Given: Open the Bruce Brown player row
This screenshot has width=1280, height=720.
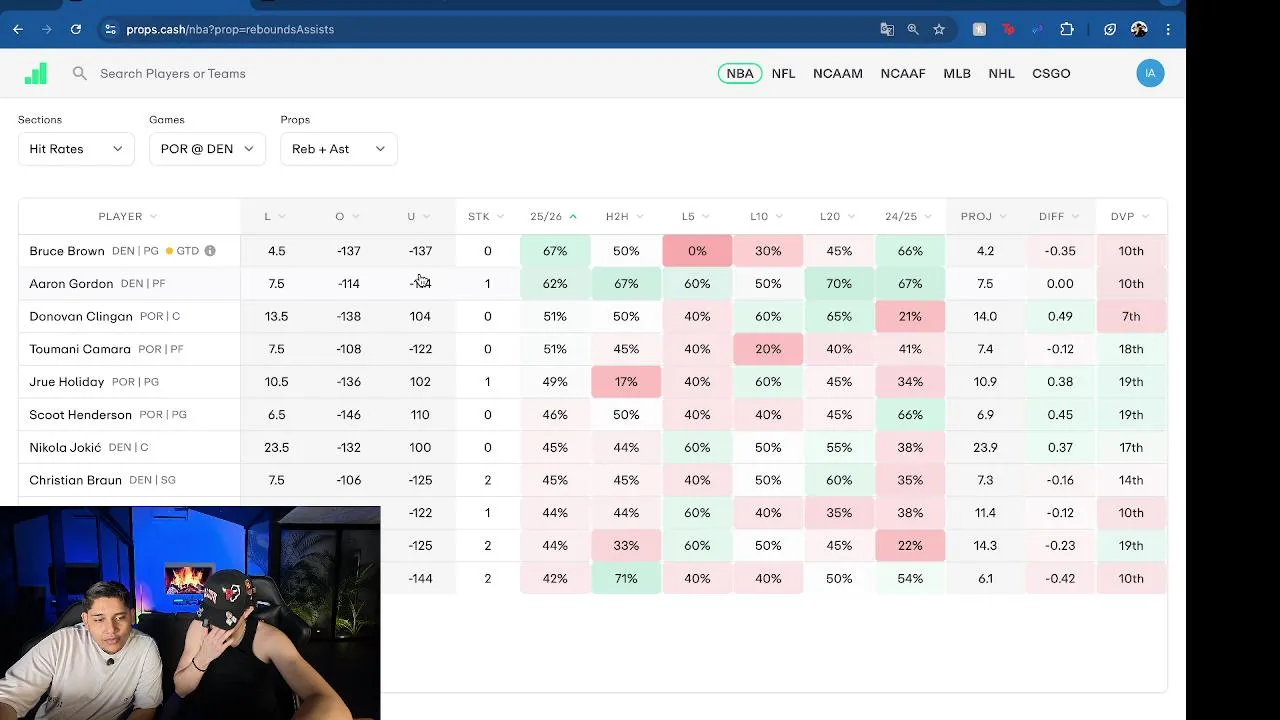Looking at the screenshot, I should [592, 251].
